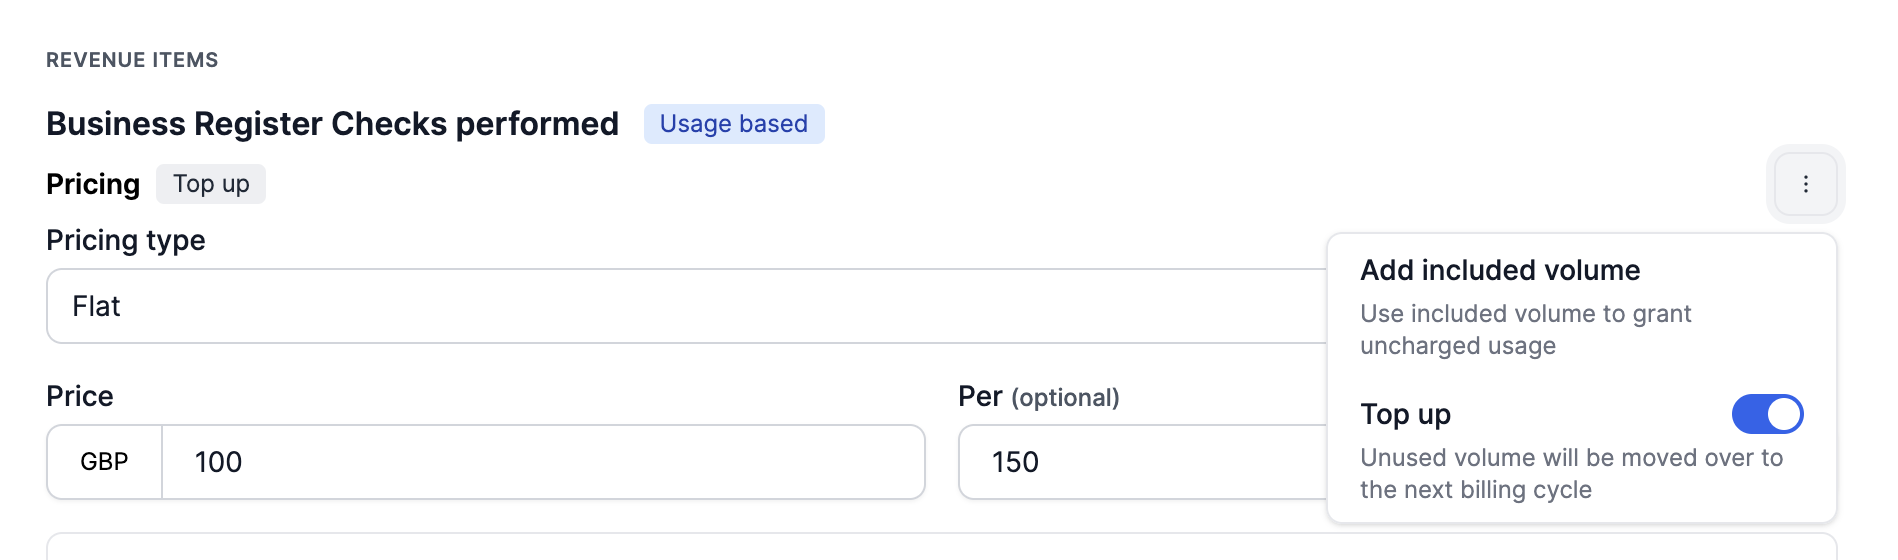Image resolution: width=1898 pixels, height=560 pixels.
Task: Click the REVENUE ITEMS section header
Action: [132, 60]
